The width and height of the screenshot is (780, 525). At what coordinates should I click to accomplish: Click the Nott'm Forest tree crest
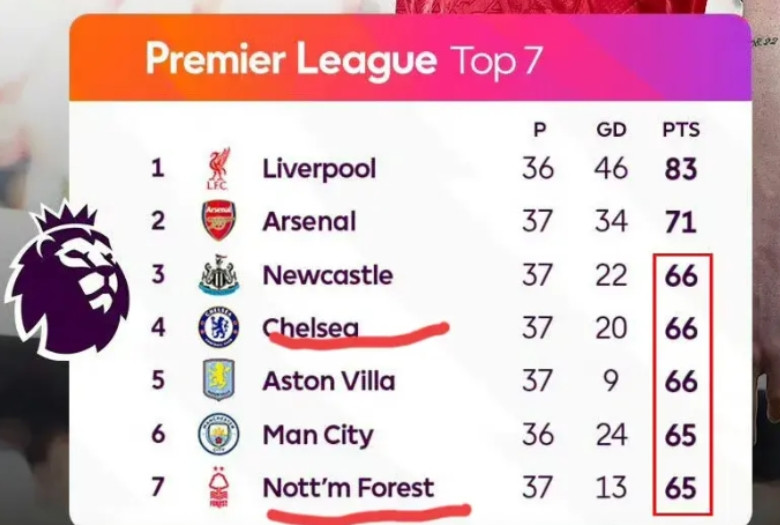point(219,487)
